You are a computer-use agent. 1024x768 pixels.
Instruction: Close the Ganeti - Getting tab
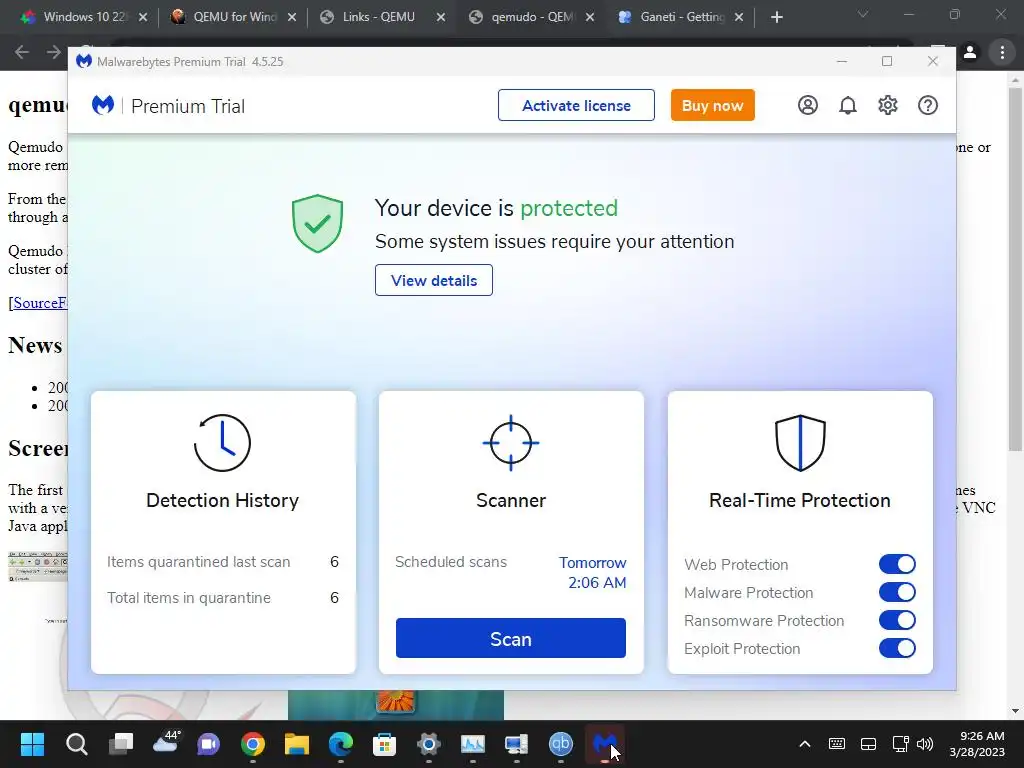click(739, 17)
